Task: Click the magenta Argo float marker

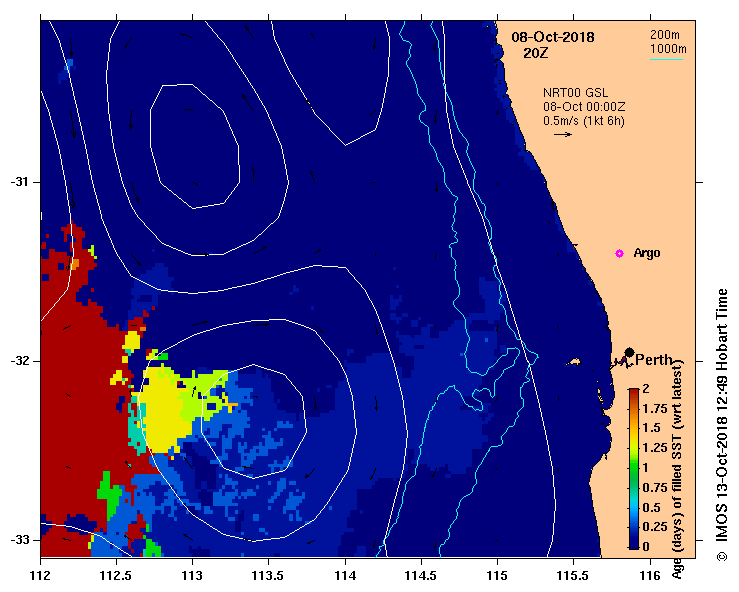Action: tap(619, 254)
